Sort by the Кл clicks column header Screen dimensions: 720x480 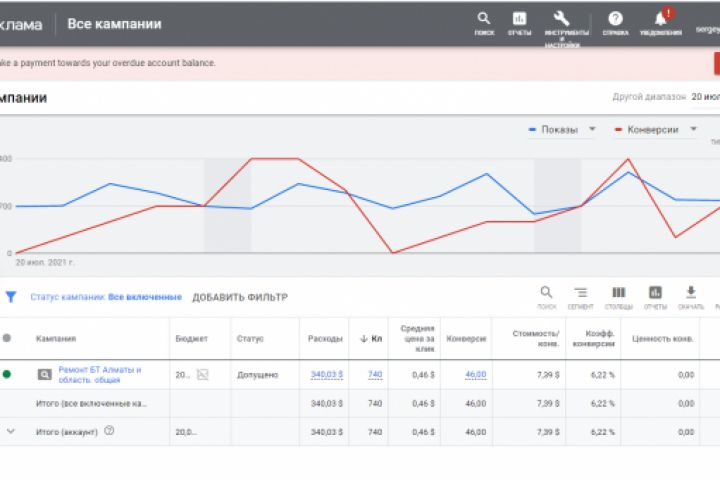coord(371,339)
